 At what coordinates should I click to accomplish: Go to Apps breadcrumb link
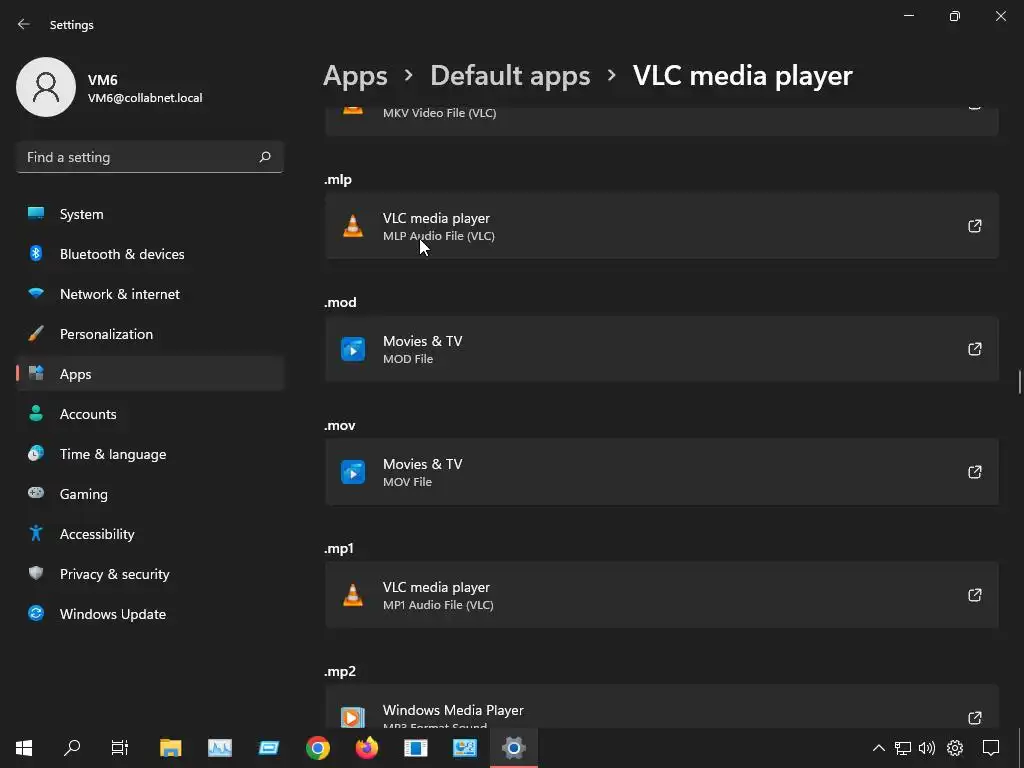[355, 76]
